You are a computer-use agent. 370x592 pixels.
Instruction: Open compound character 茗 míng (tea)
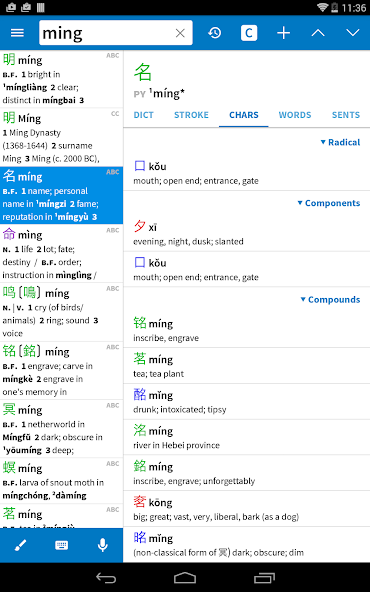click(247, 365)
